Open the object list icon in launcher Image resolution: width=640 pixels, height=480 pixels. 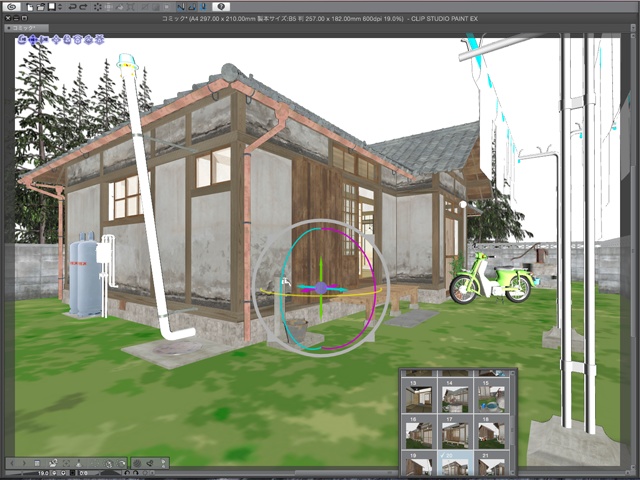click(37, 463)
